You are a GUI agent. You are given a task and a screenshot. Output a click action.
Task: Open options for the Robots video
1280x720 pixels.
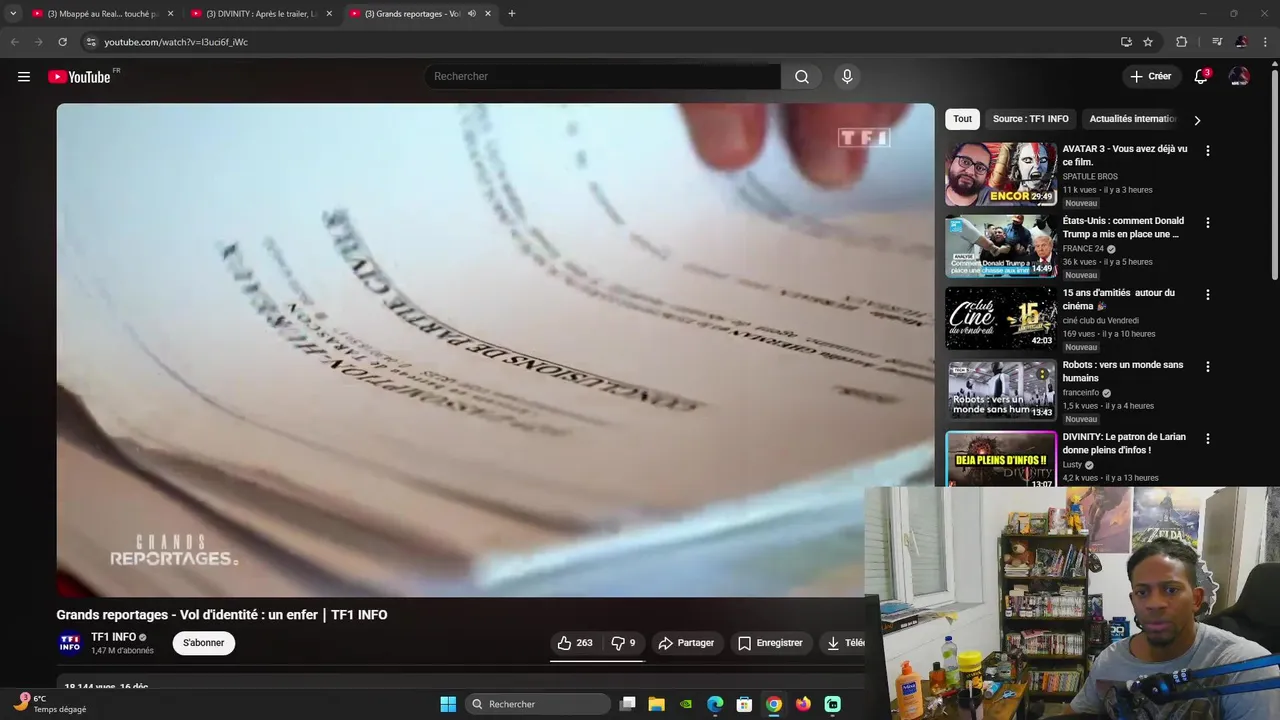1207,367
